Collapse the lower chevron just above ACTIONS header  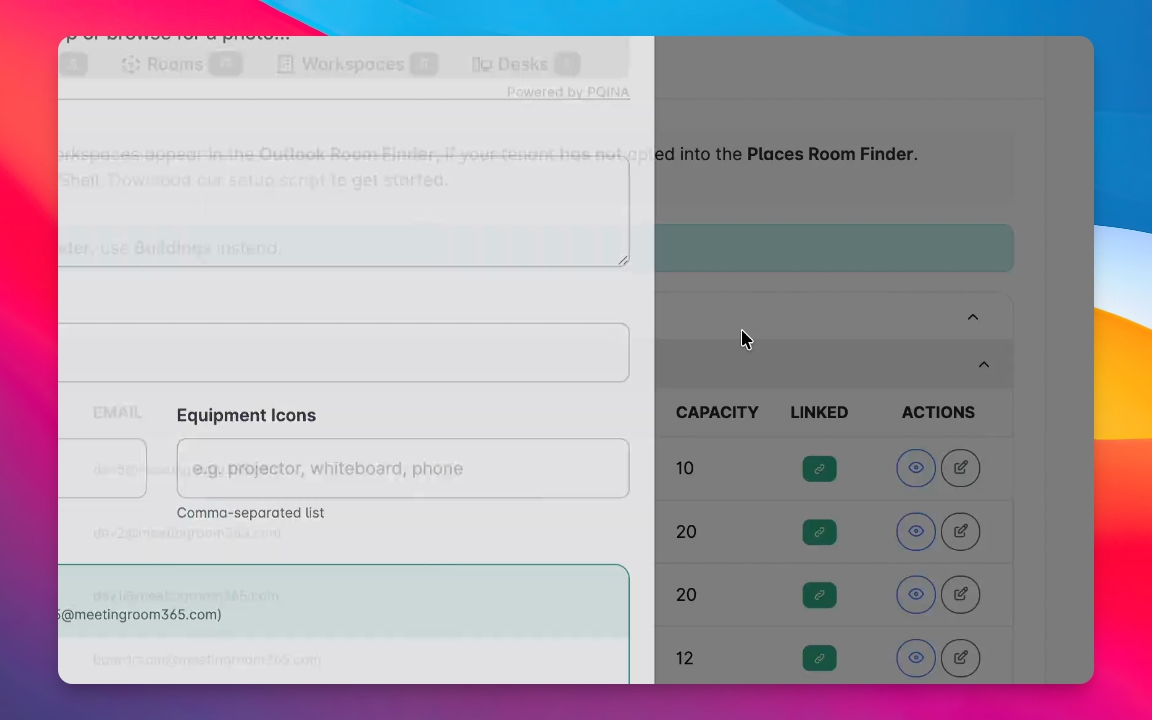(984, 364)
